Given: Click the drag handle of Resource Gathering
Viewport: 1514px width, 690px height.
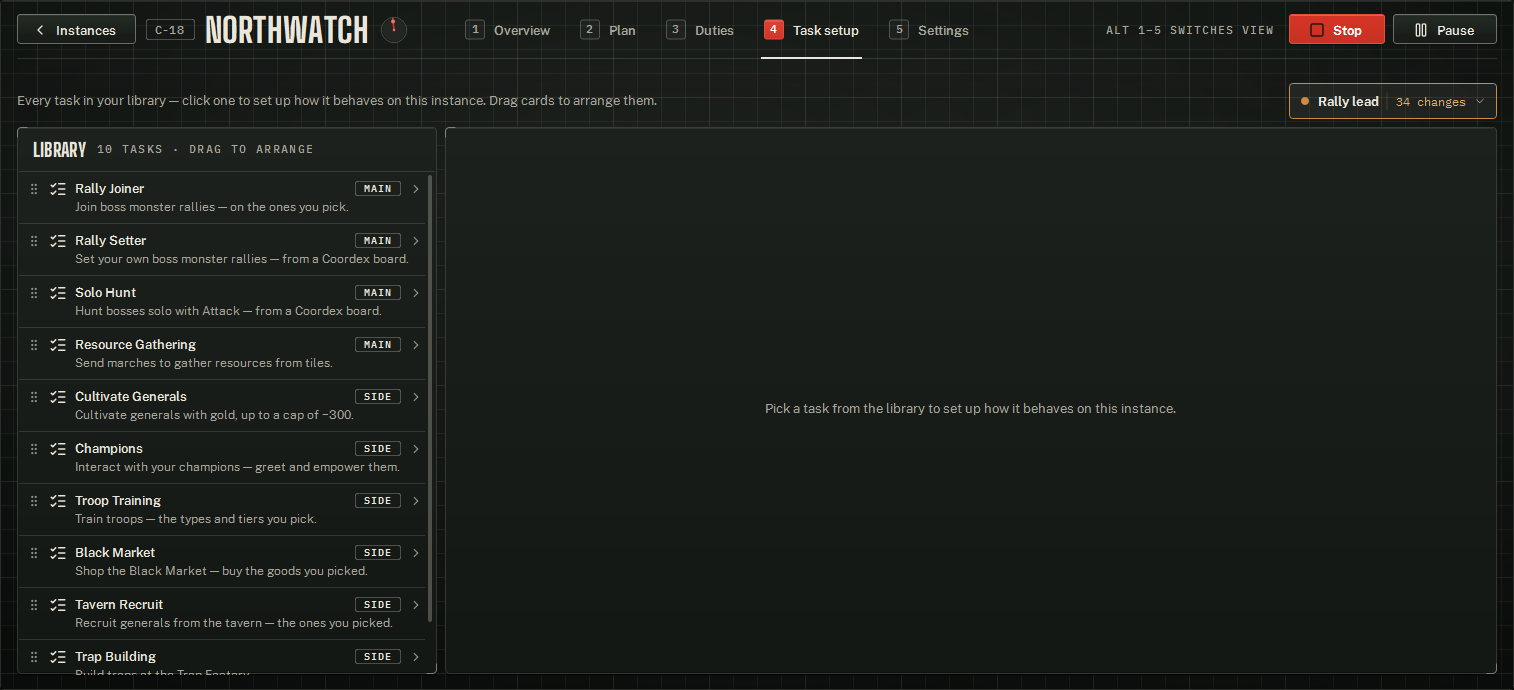Looking at the screenshot, I should 34,344.
